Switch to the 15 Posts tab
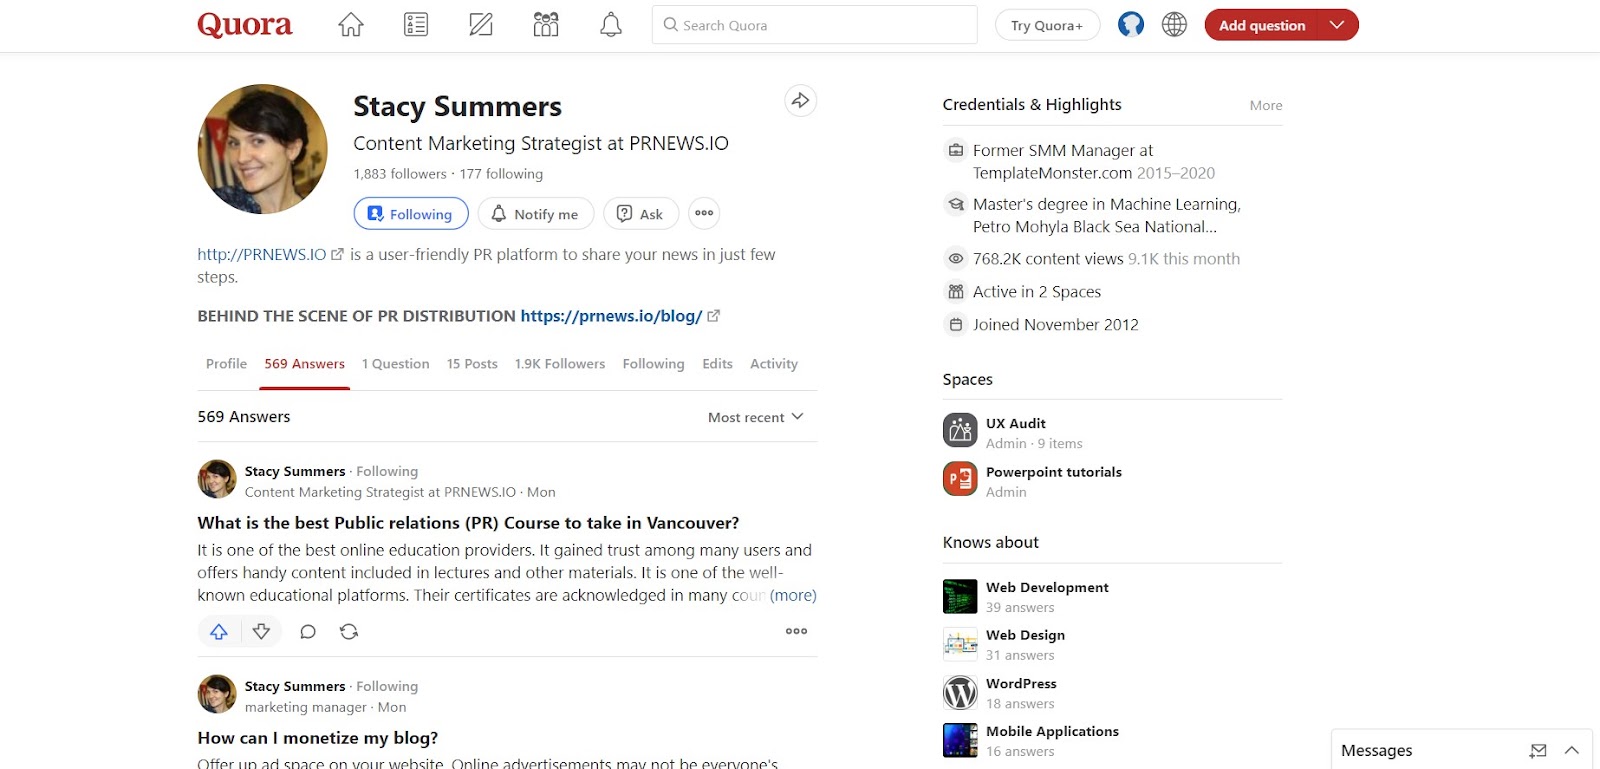Image resolution: width=1600 pixels, height=769 pixels. click(472, 364)
